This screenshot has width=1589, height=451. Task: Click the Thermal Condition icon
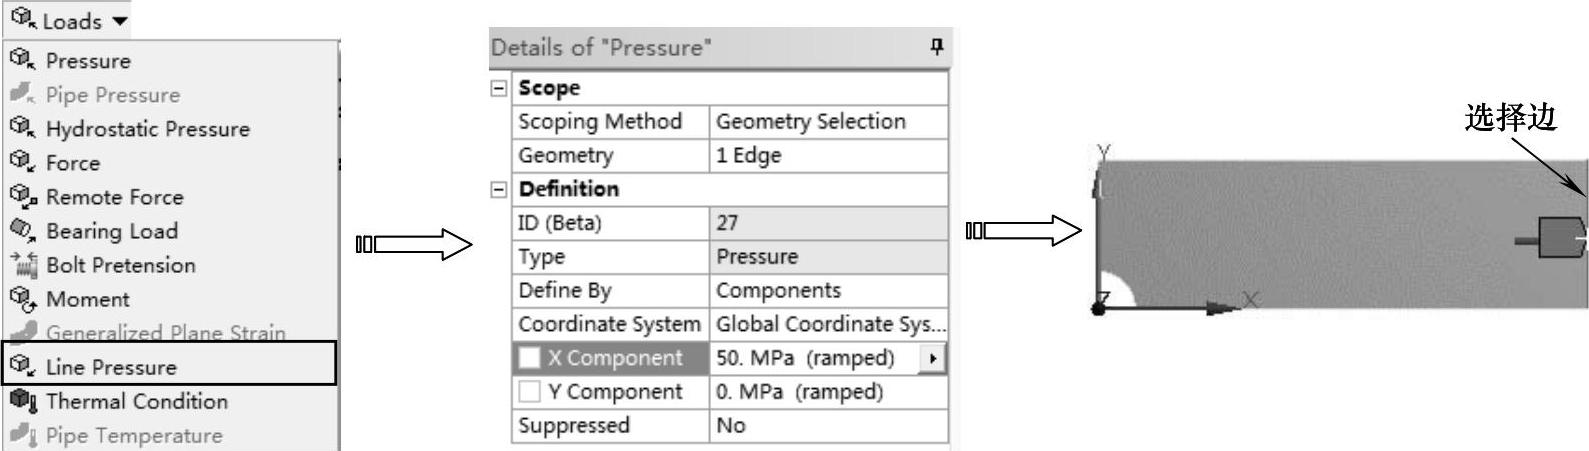point(22,400)
